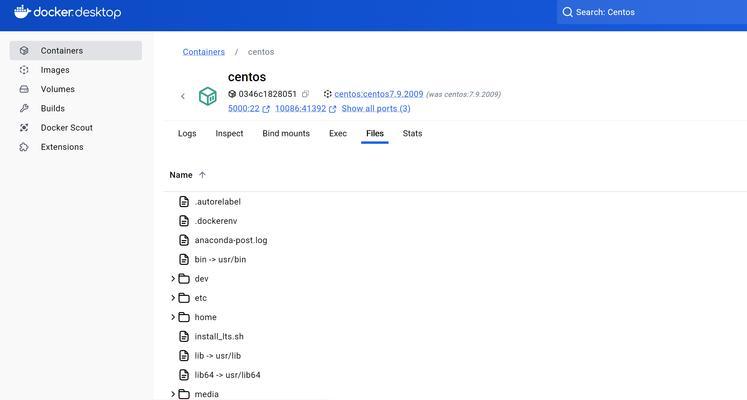
Task: Click Show all ports (3)
Action: coord(376,109)
